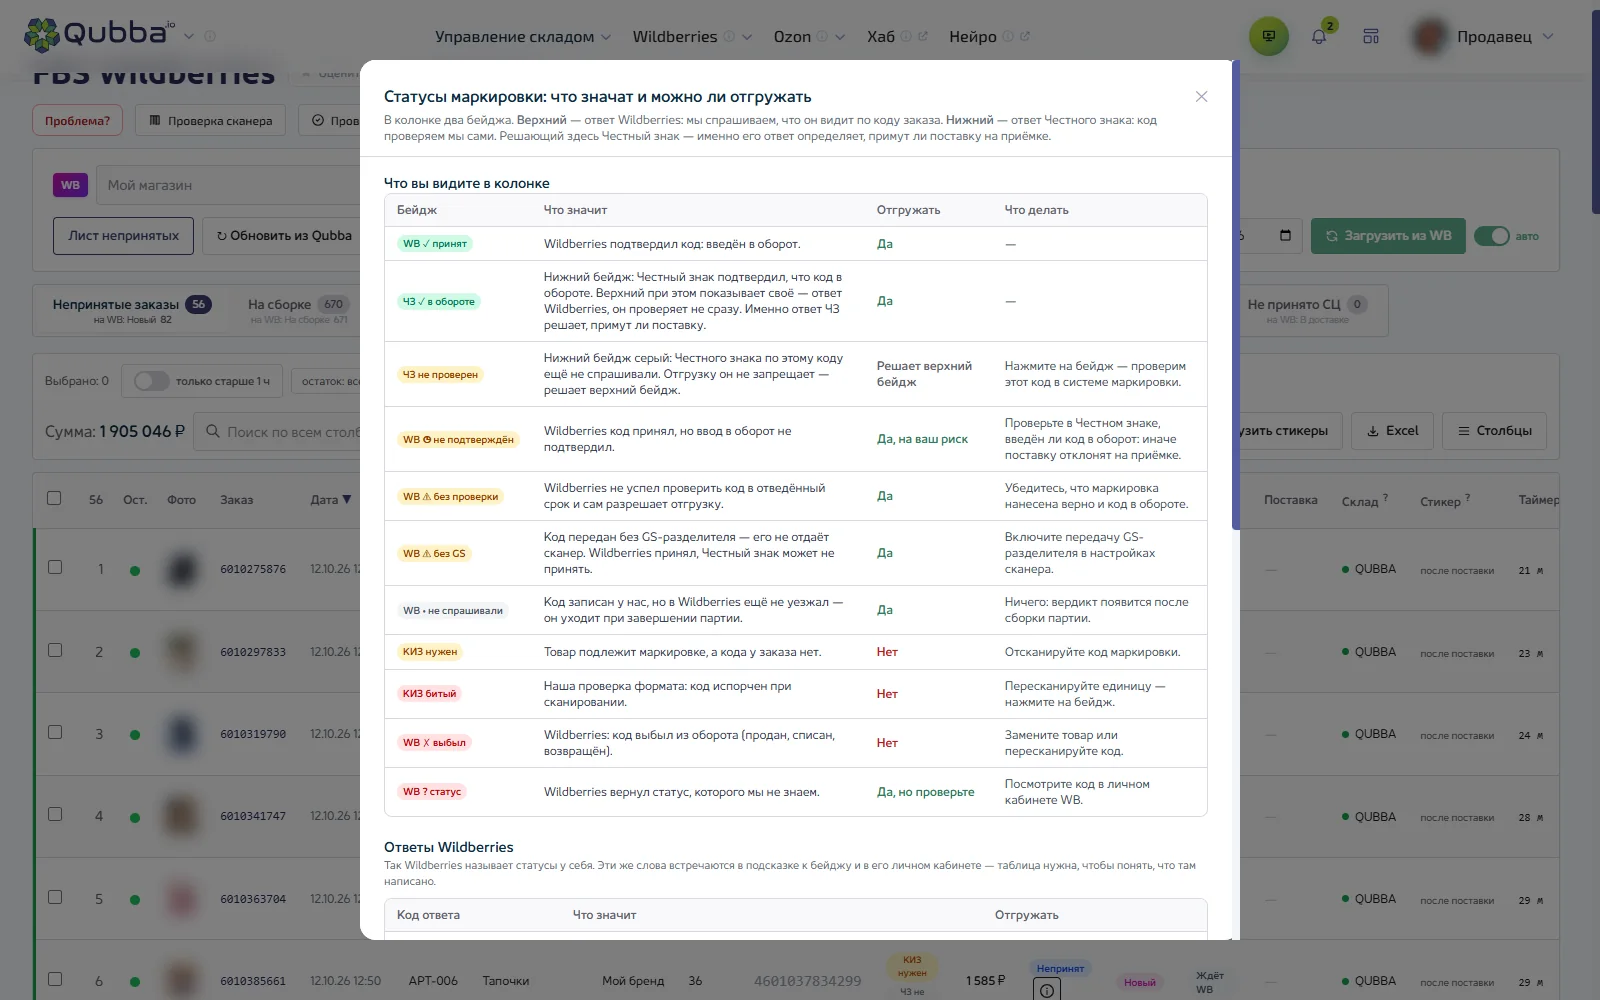
Task: Open the green chat support icon
Action: (1268, 36)
